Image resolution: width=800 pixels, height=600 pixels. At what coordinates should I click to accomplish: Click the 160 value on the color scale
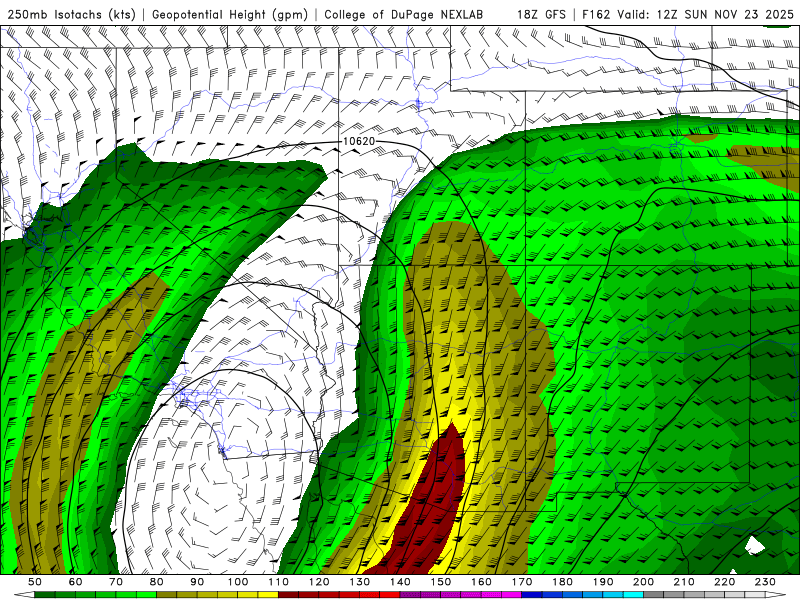[481, 582]
